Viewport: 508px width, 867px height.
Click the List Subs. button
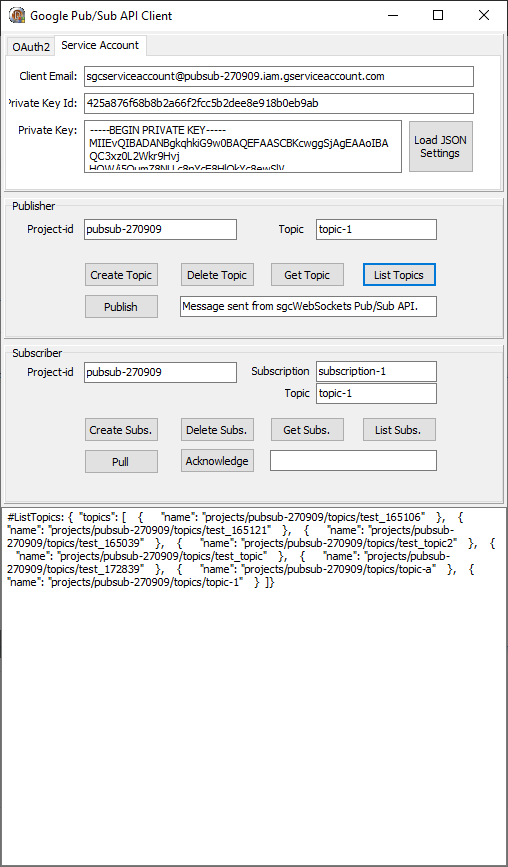[x=399, y=430]
